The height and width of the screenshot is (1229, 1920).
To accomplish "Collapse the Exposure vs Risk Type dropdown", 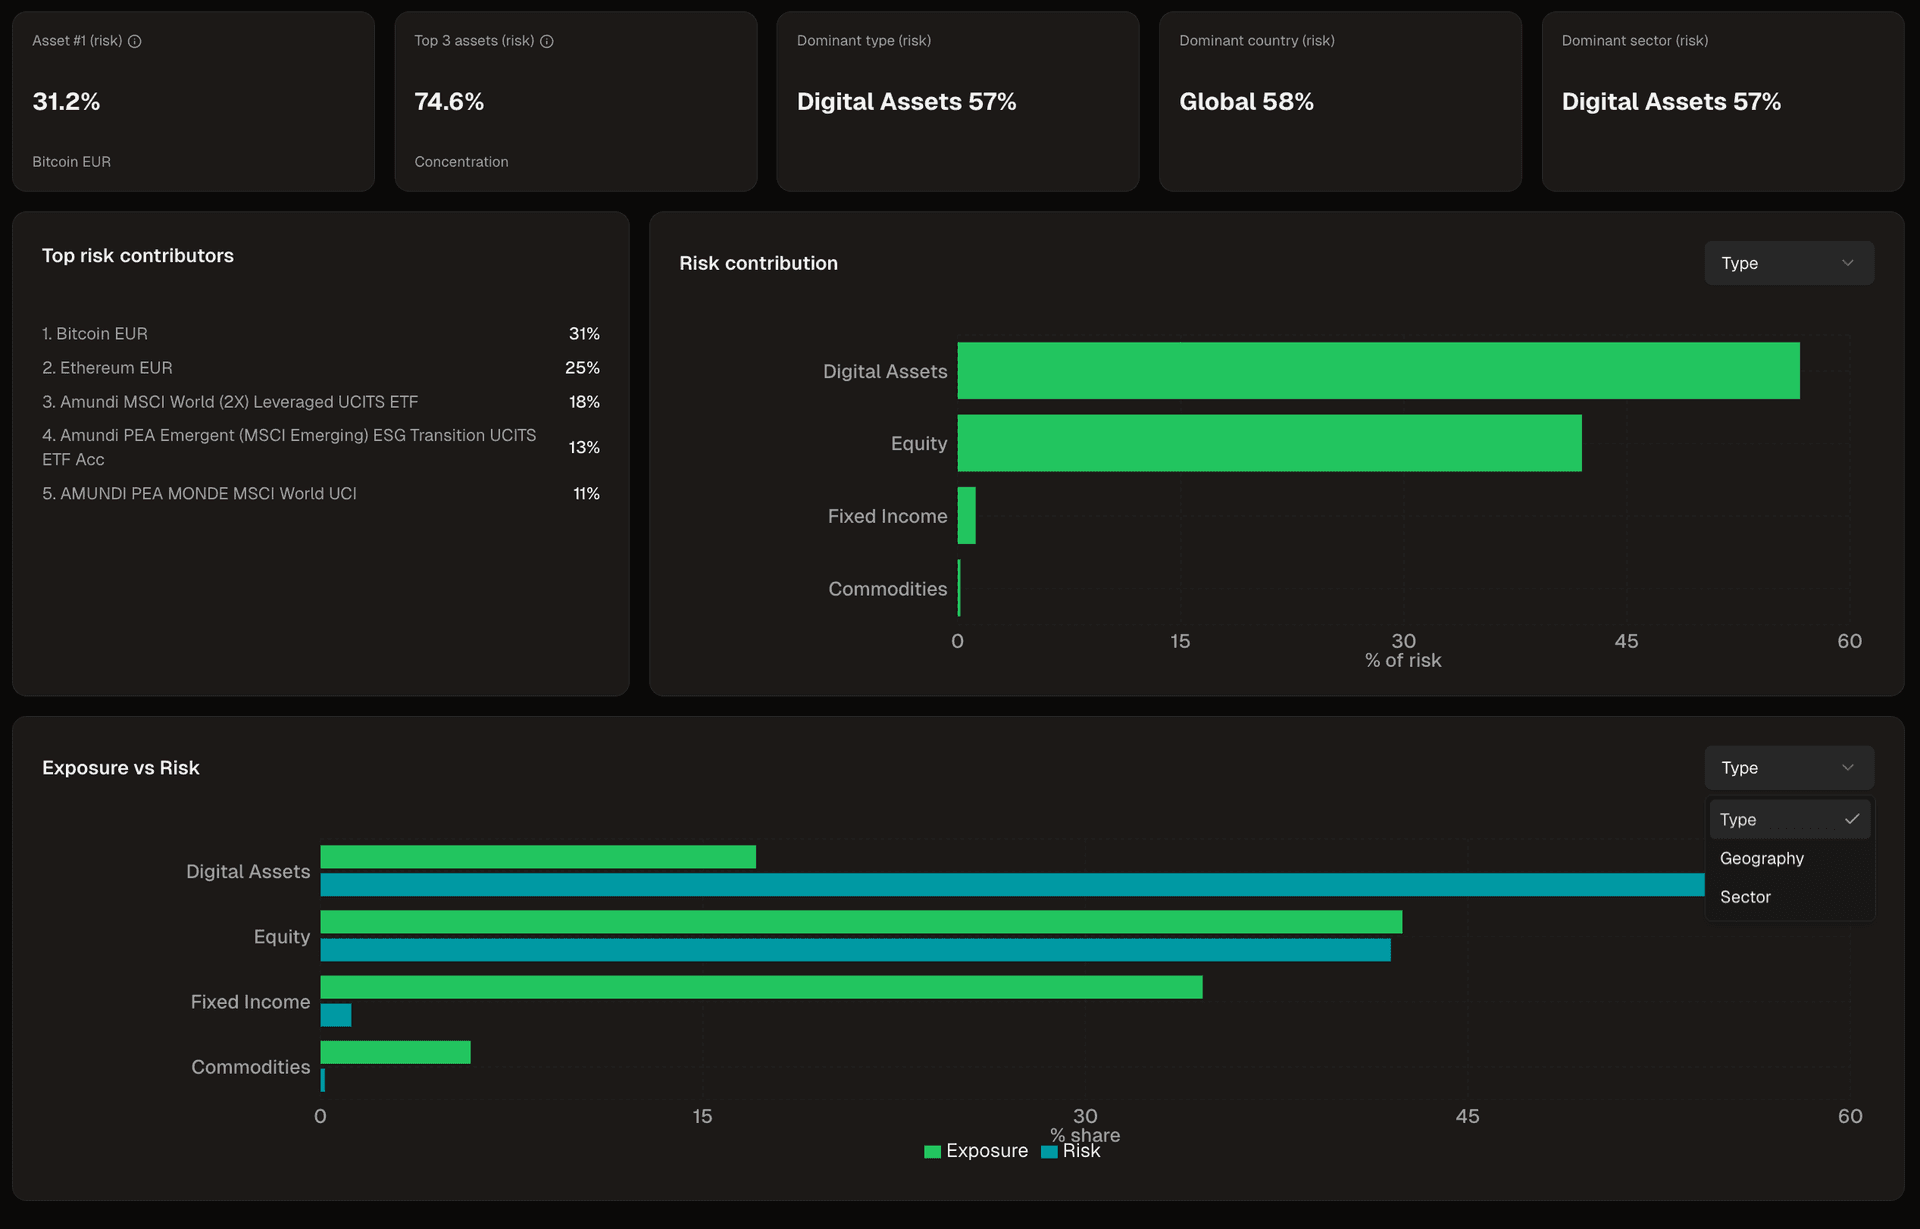I will point(1788,768).
